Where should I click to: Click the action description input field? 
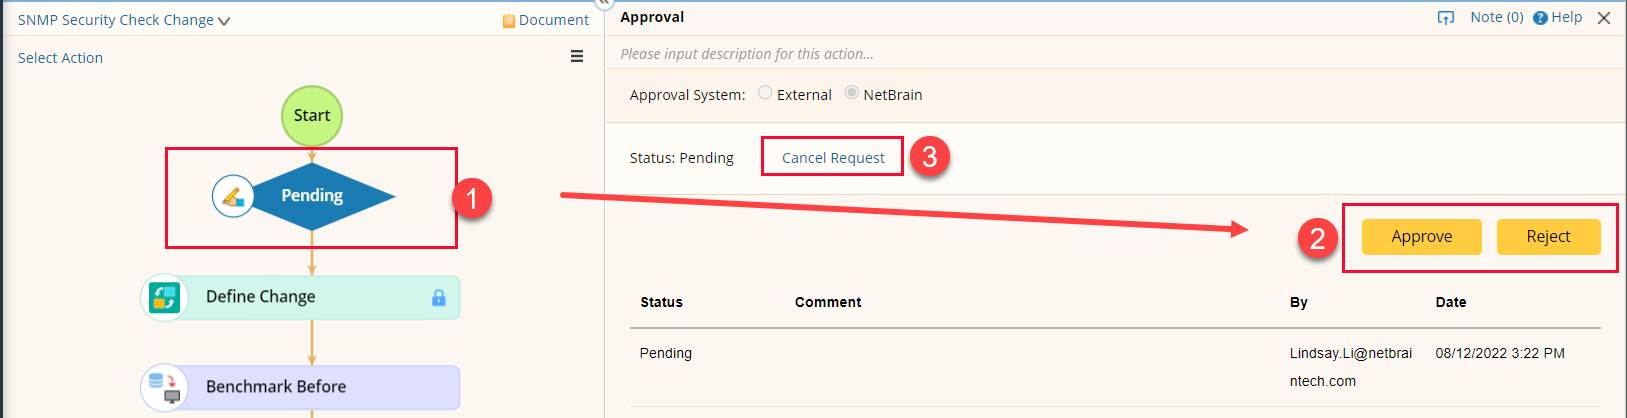pyautogui.click(x=900, y=54)
